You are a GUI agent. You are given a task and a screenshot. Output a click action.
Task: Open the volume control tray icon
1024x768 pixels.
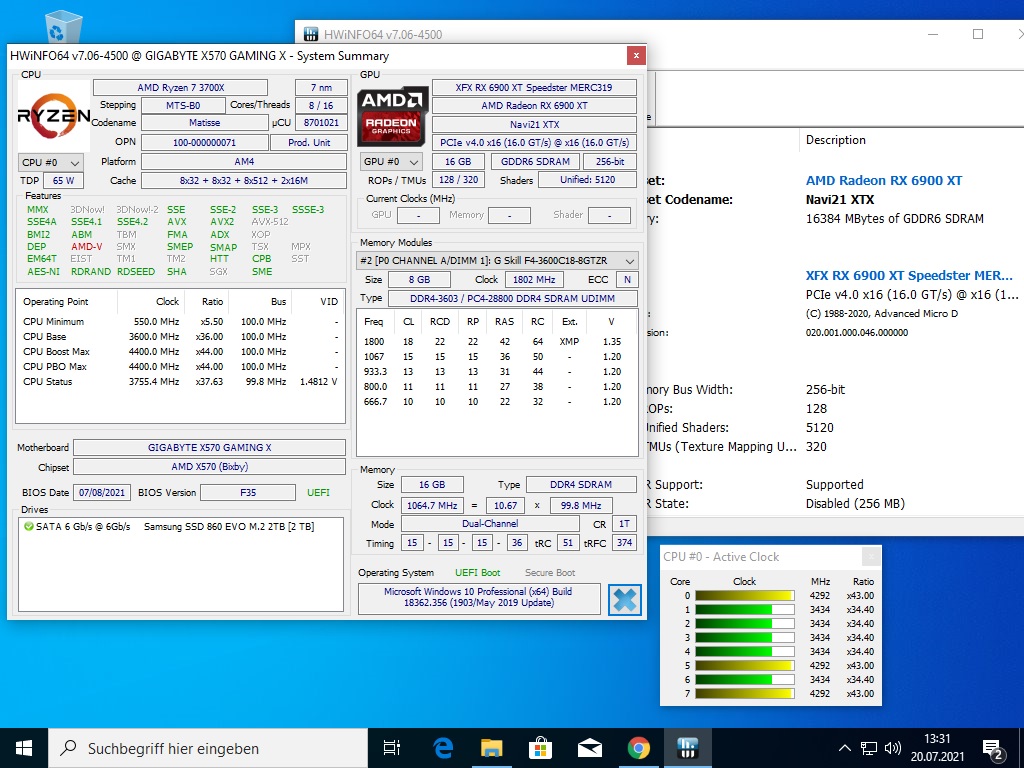click(892, 748)
